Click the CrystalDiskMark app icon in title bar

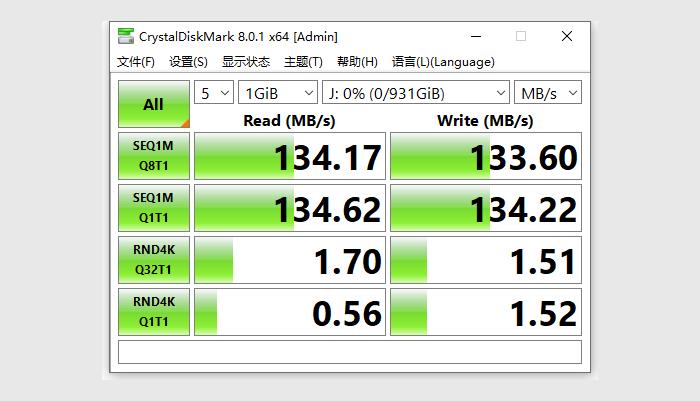pos(125,36)
